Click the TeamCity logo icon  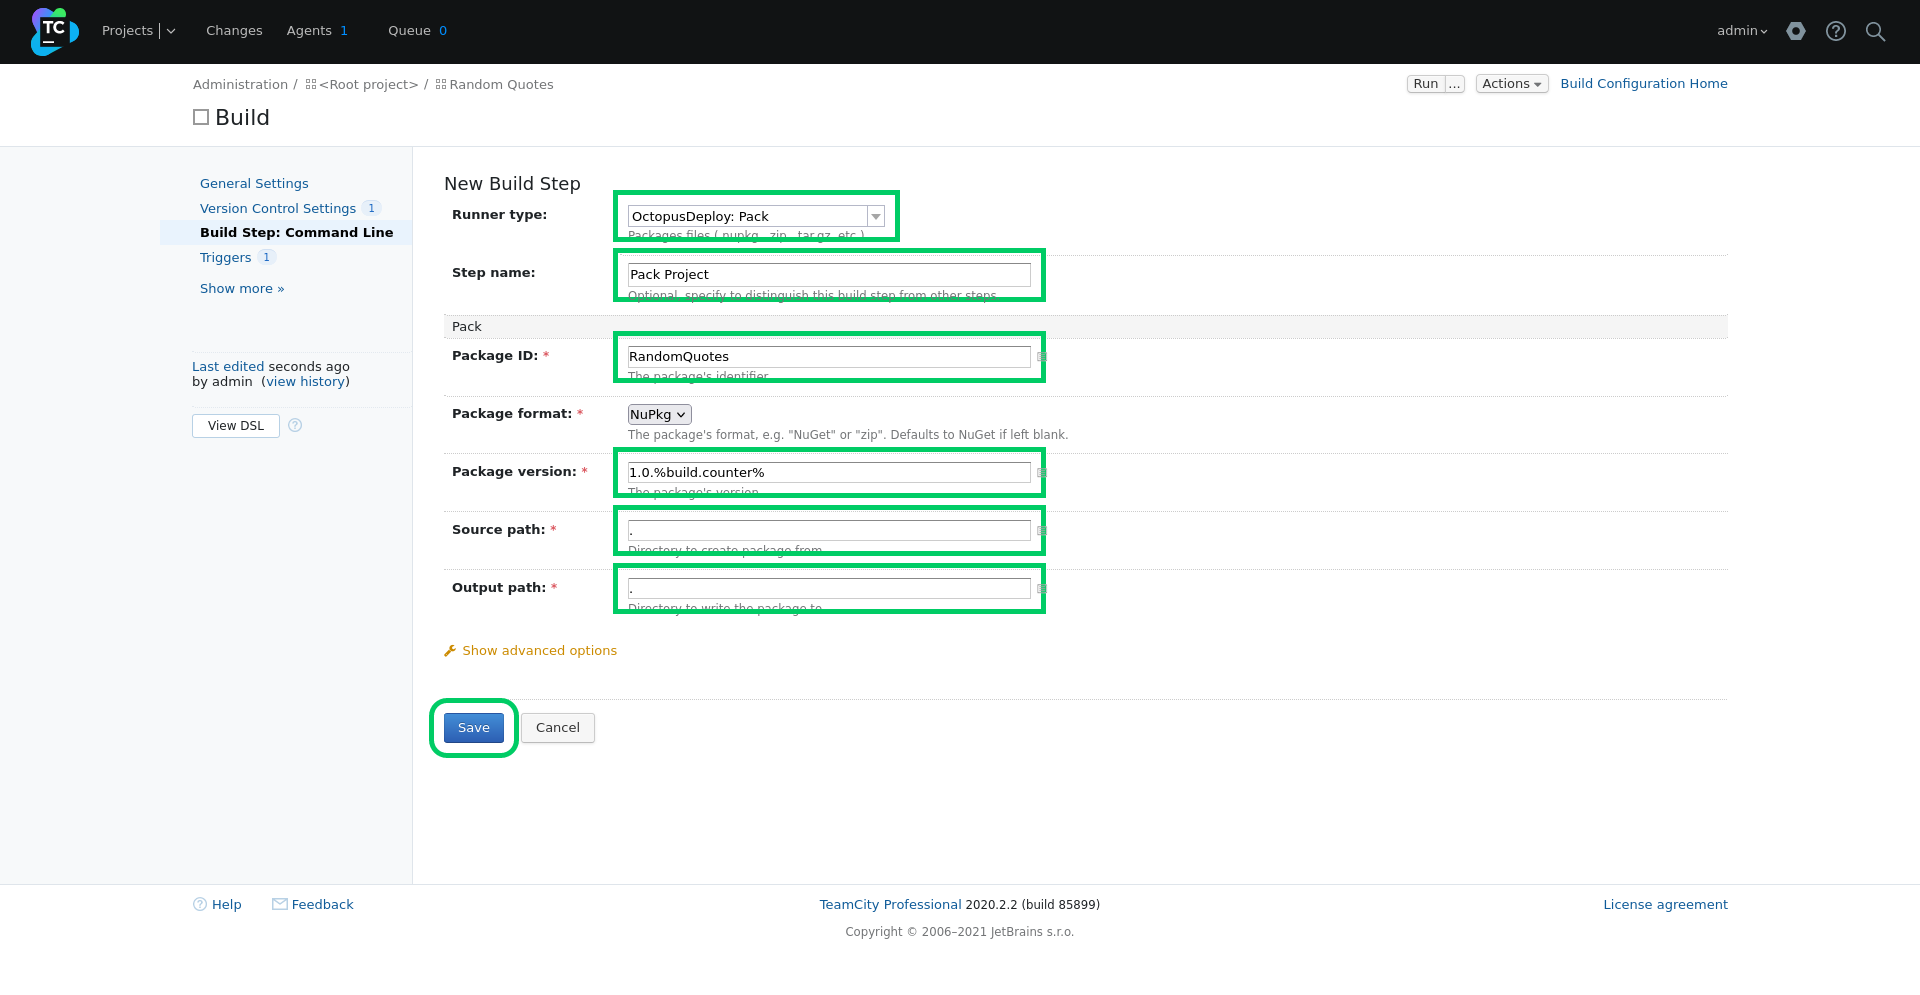click(x=54, y=31)
